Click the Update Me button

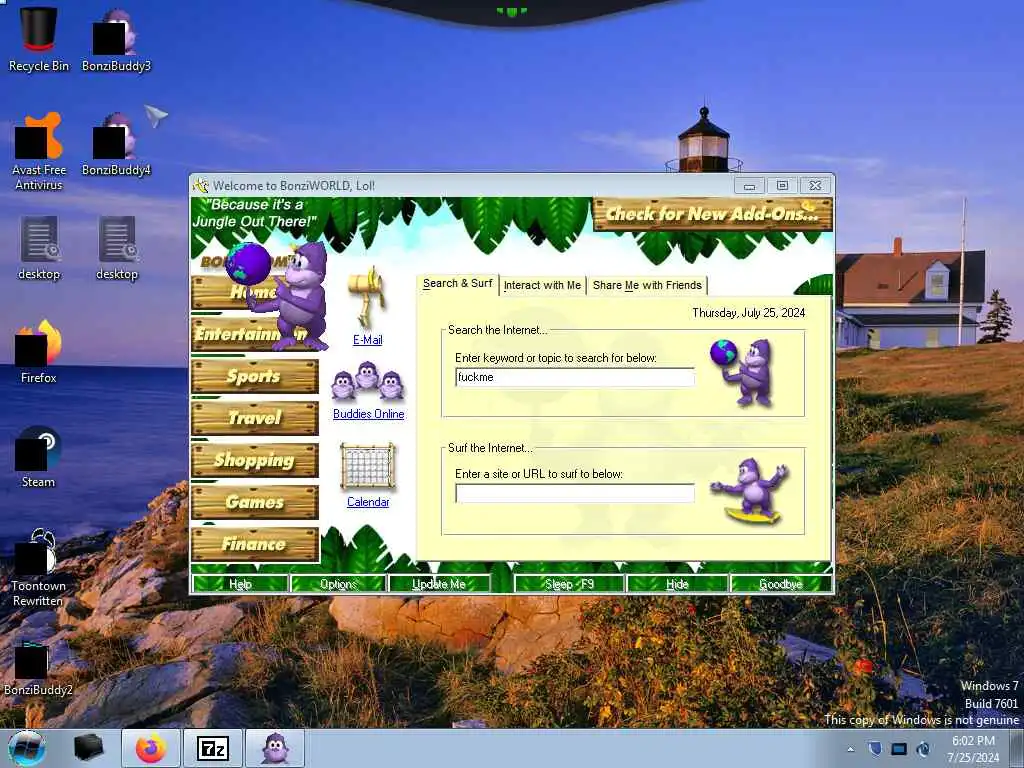pos(439,584)
